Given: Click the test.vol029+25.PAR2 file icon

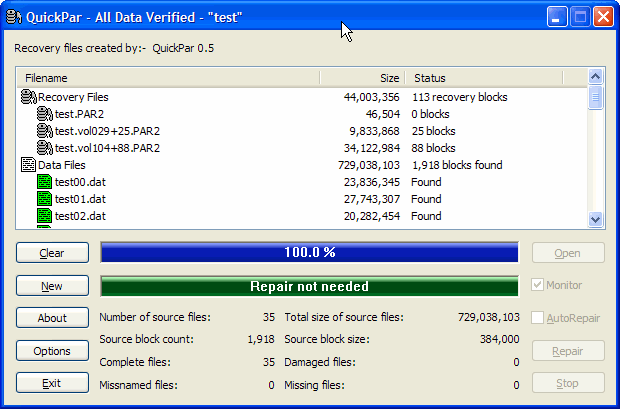Looking at the screenshot, I should tap(45, 131).
